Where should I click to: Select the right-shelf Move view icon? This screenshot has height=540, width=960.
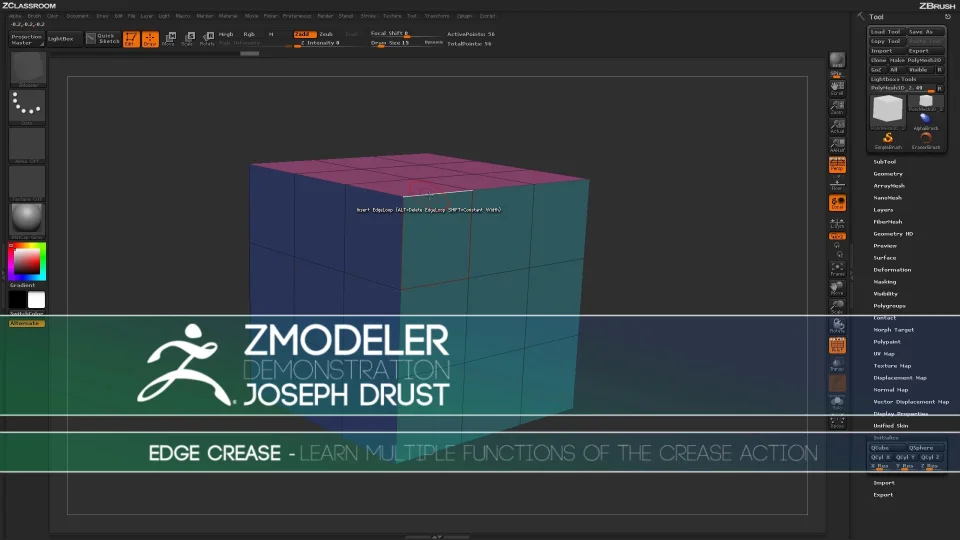click(837, 288)
